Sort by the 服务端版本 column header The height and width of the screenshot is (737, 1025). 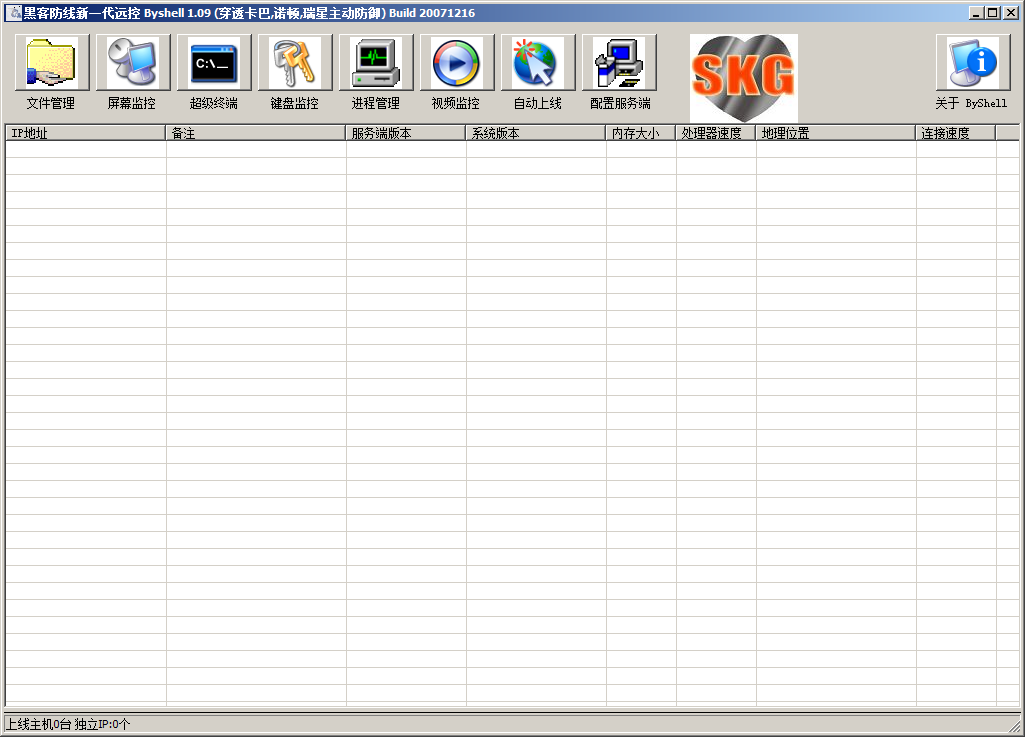click(x=405, y=133)
